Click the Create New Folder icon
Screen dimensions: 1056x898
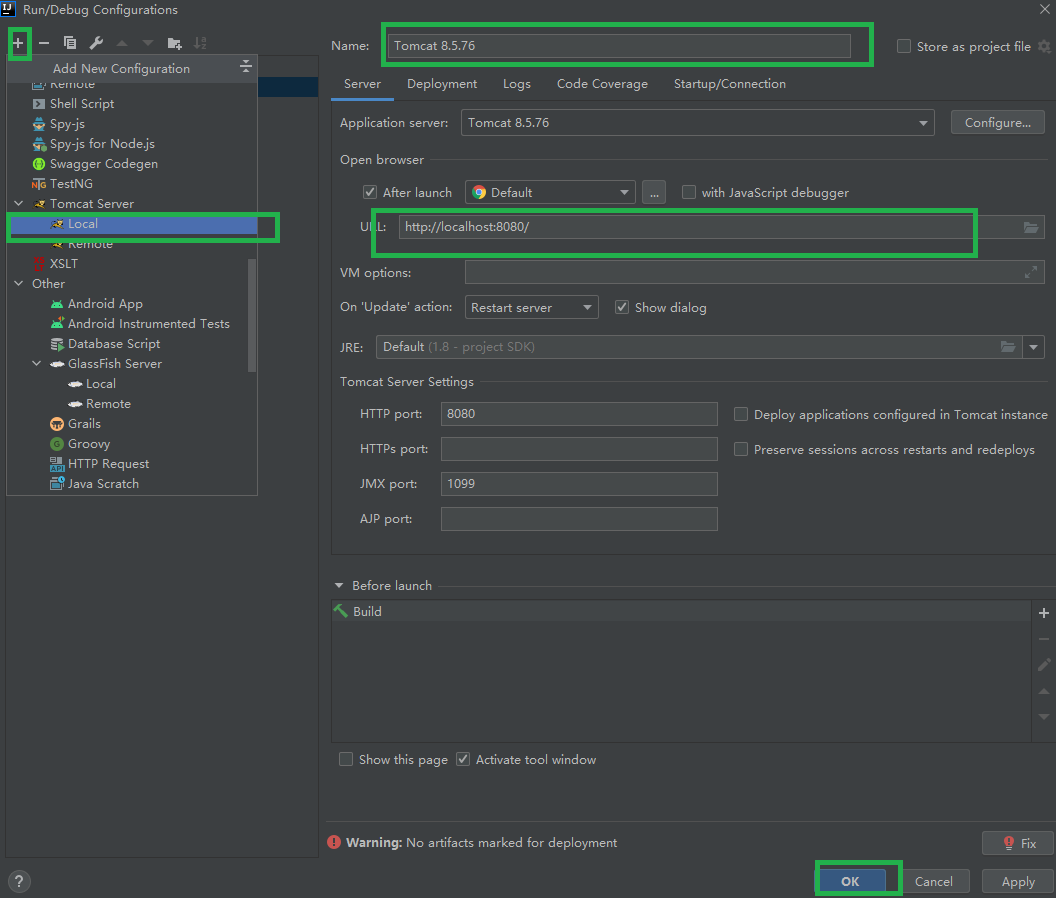(174, 43)
